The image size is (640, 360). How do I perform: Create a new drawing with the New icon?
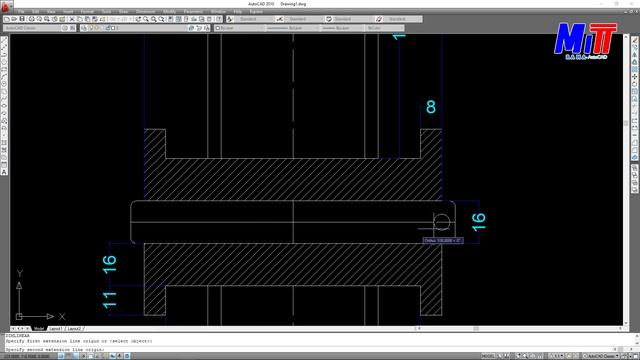pyautogui.click(x=7, y=19)
